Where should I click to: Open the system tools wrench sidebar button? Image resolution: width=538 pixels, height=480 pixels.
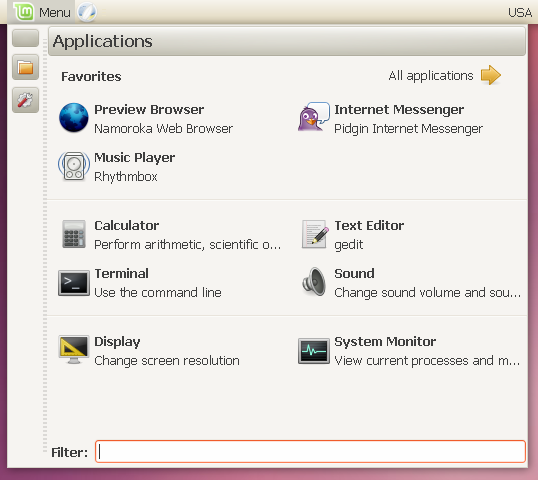coord(25,100)
